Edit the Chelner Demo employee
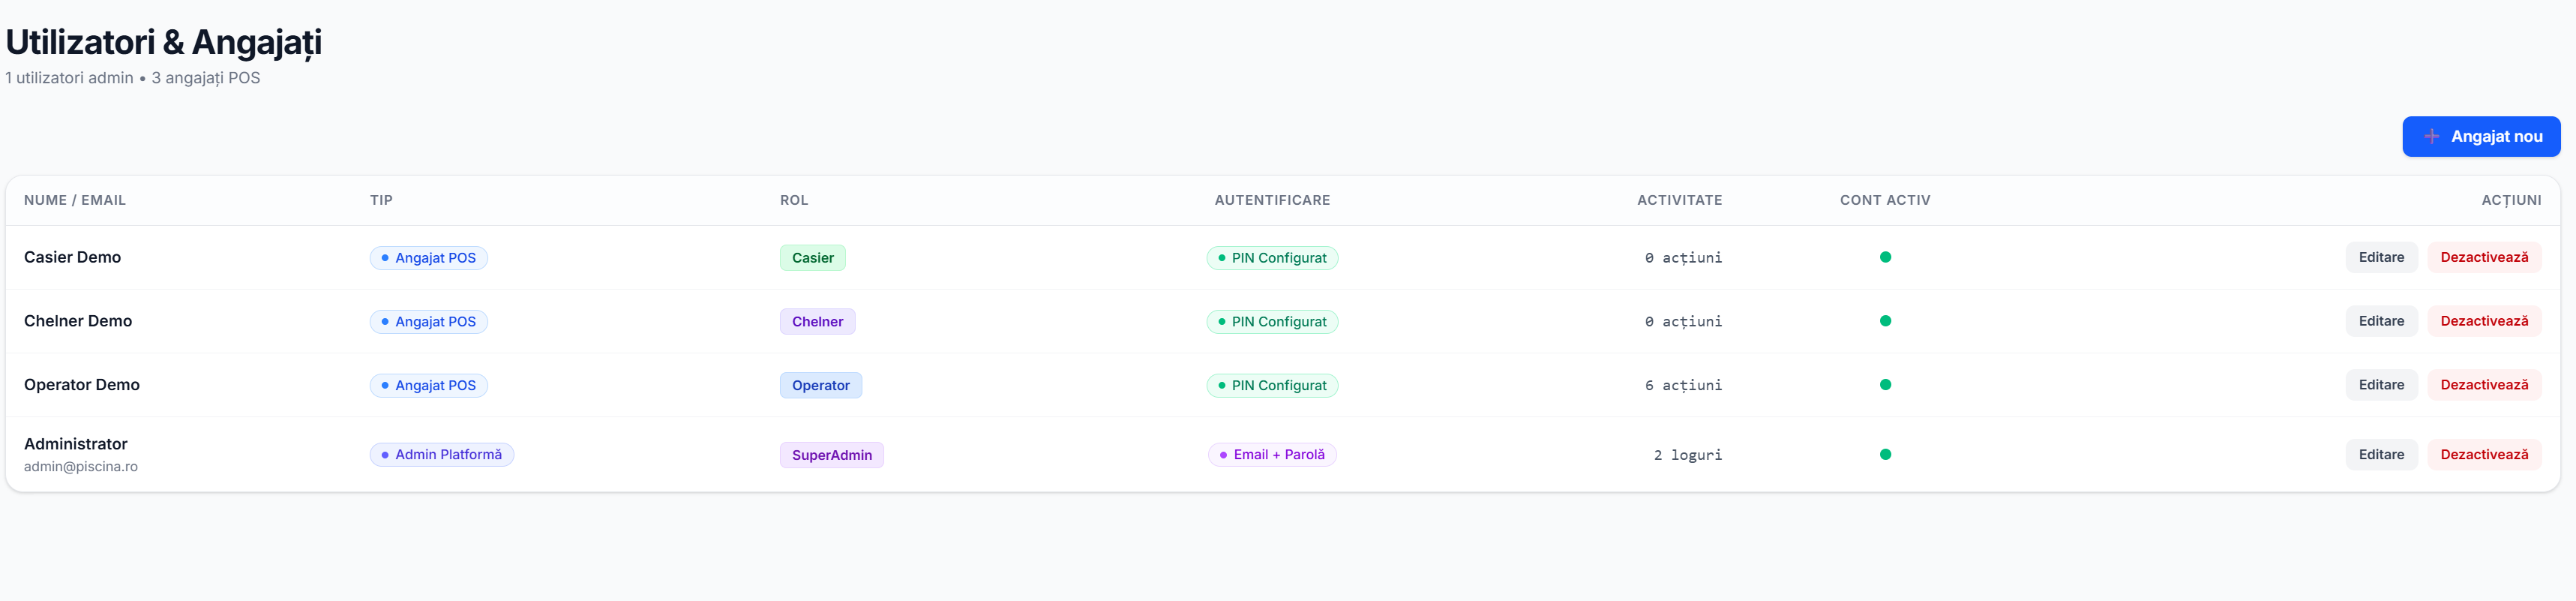 point(2381,321)
